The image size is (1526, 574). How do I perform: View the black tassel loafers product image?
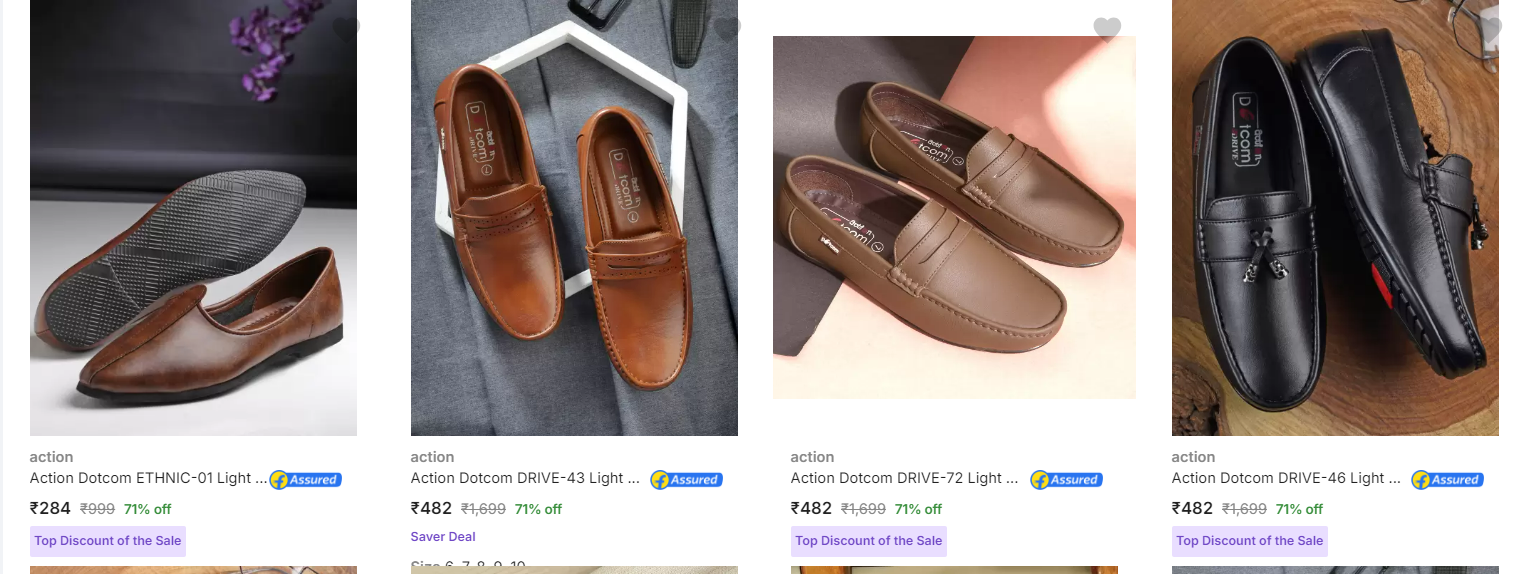click(1335, 218)
